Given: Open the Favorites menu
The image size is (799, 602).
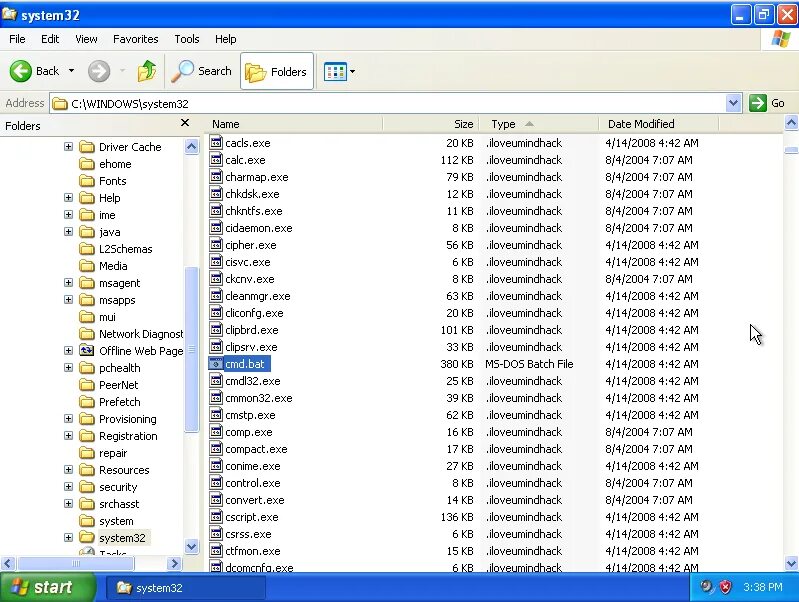Looking at the screenshot, I should tap(136, 39).
